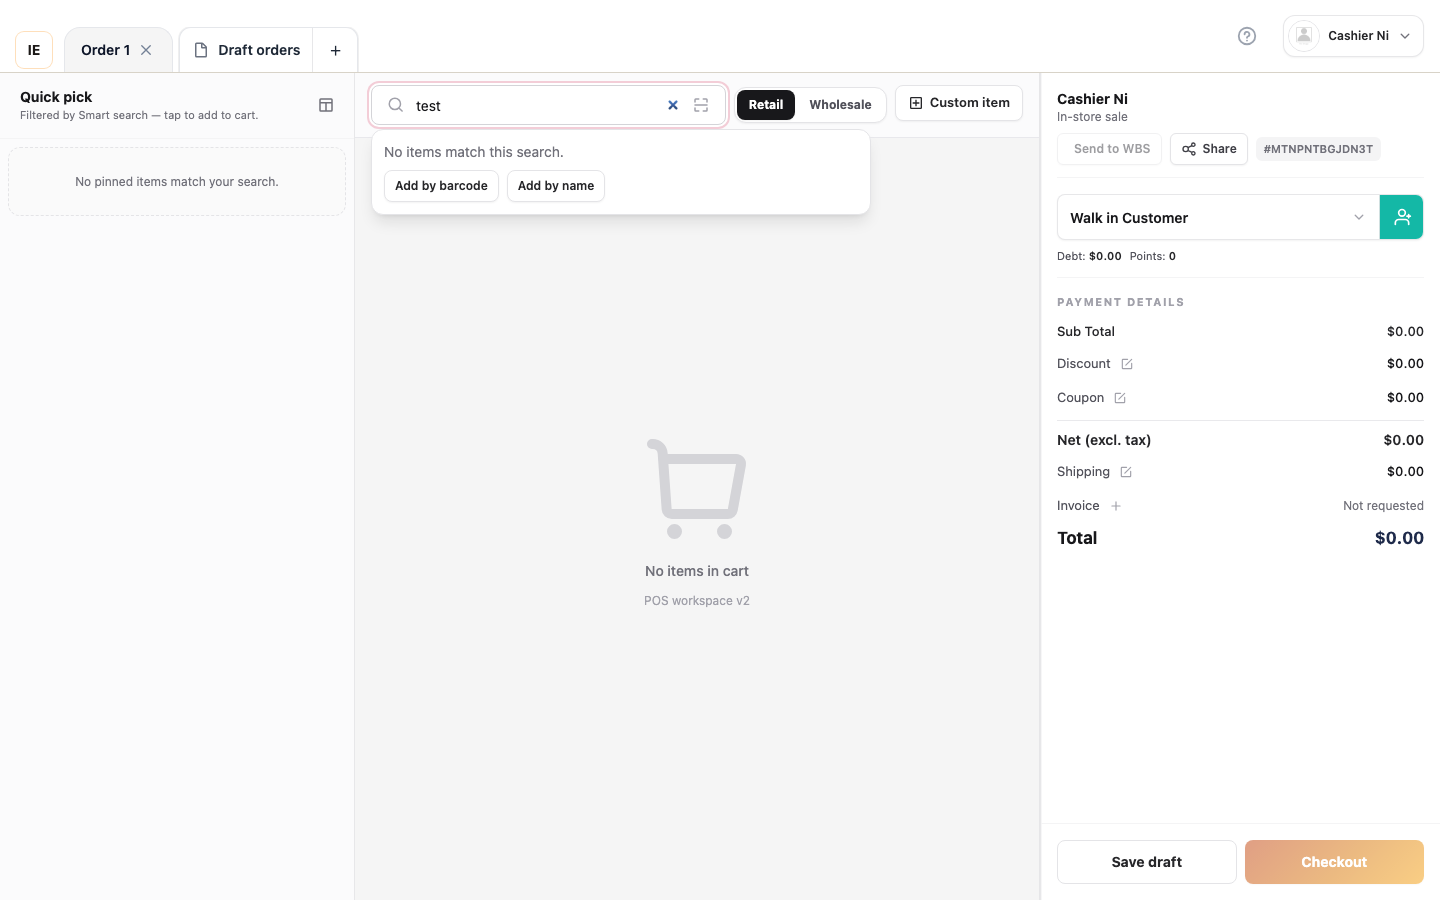Switch pricing mode to Wholesale
The width and height of the screenshot is (1440, 900).
[840, 105]
